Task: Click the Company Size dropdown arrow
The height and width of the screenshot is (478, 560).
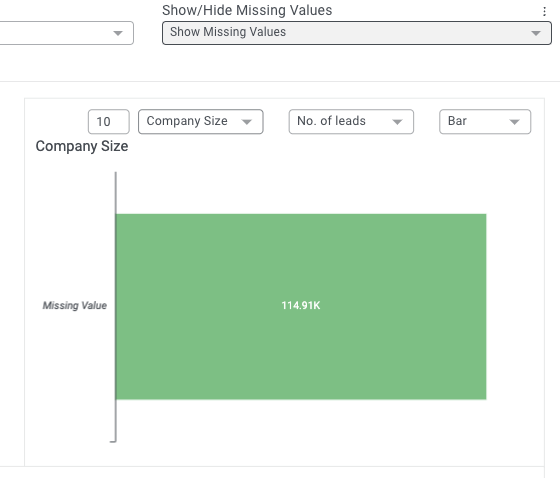Action: tap(246, 122)
